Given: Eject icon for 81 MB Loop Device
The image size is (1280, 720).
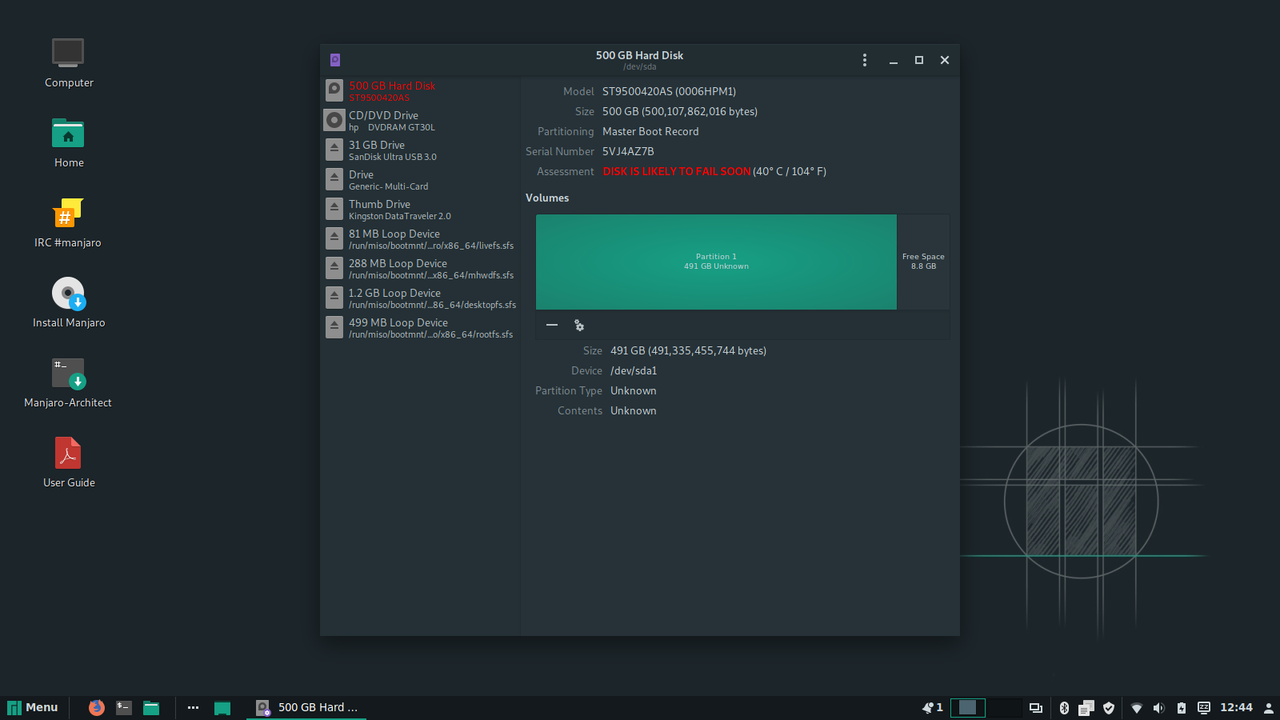Looking at the screenshot, I should tap(335, 239).
